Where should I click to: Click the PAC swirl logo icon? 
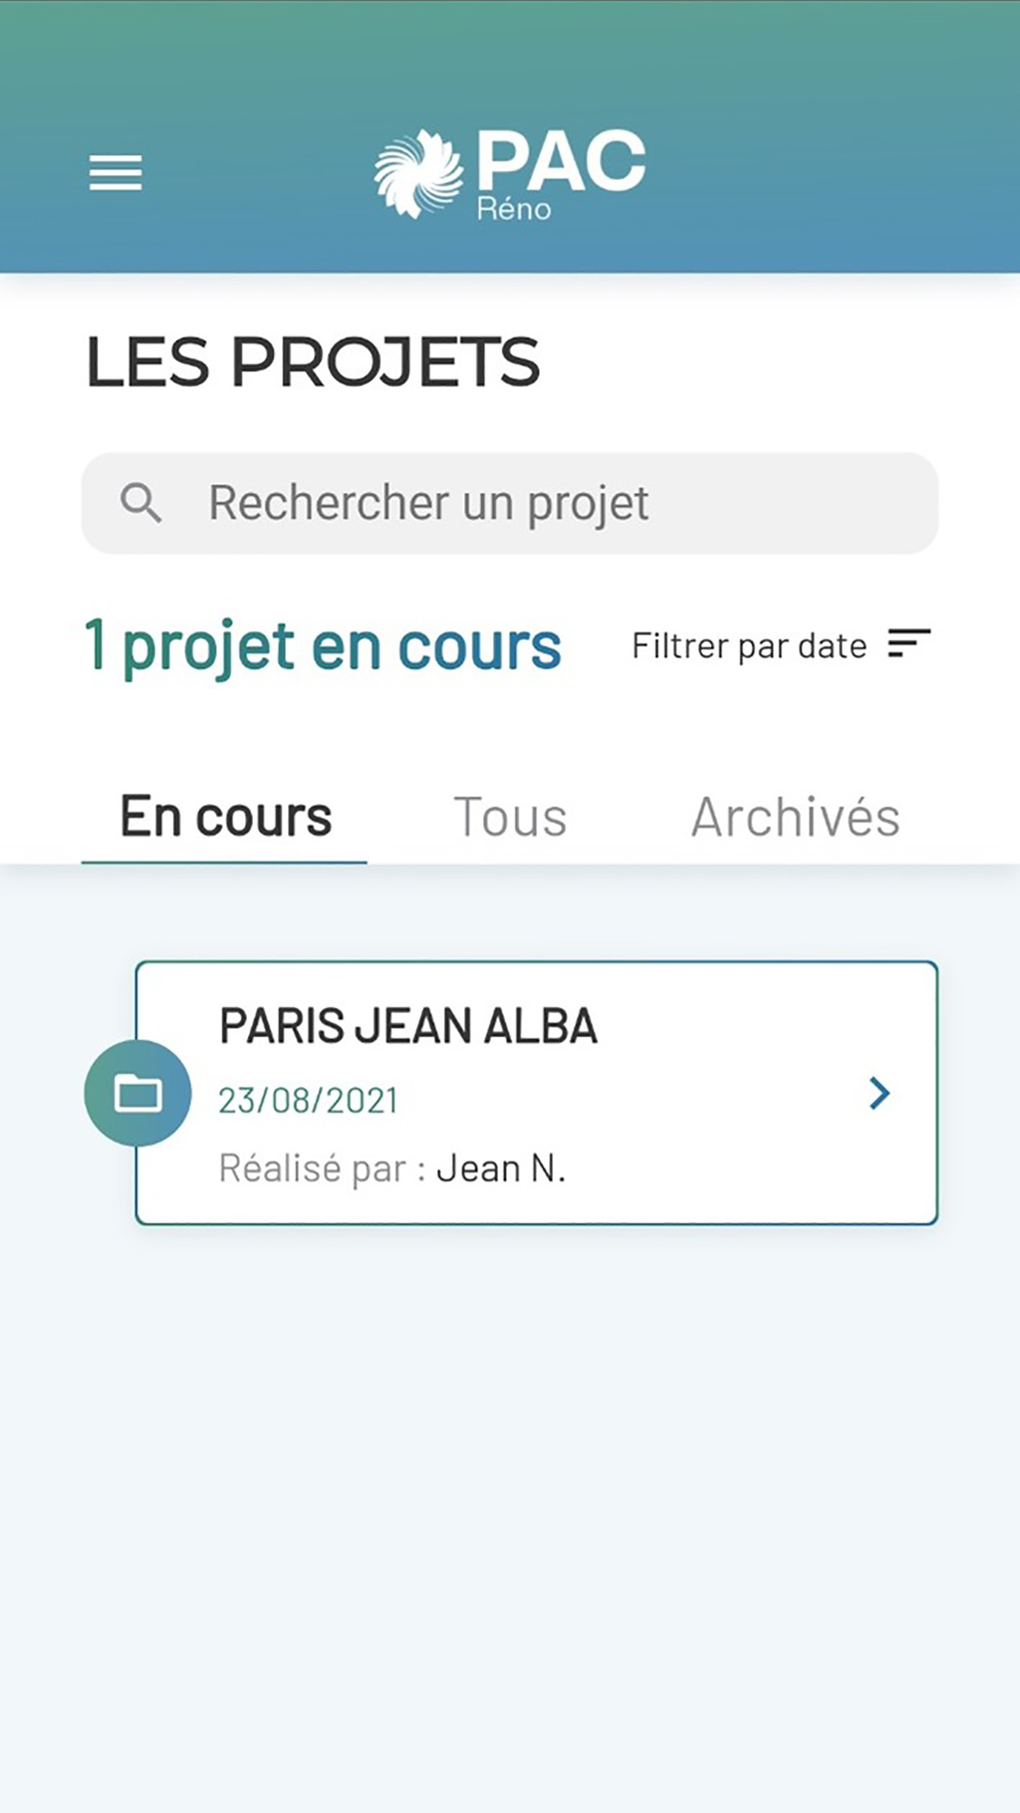tap(418, 174)
